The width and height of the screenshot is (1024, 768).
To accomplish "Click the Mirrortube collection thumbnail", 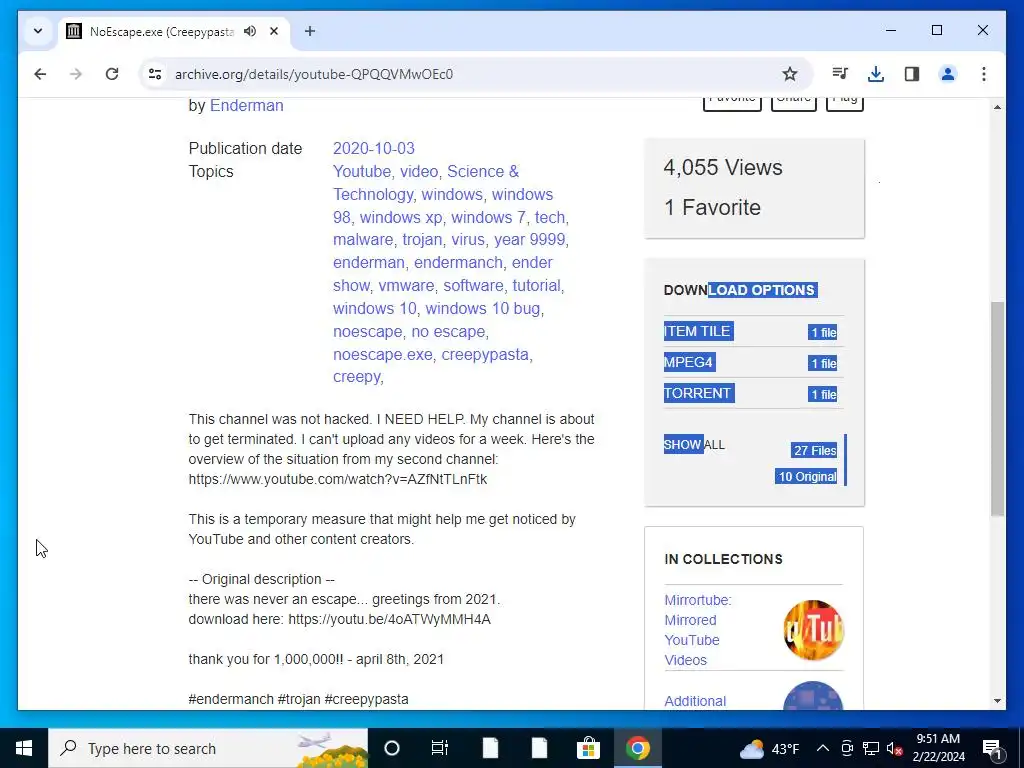I will point(813,630).
